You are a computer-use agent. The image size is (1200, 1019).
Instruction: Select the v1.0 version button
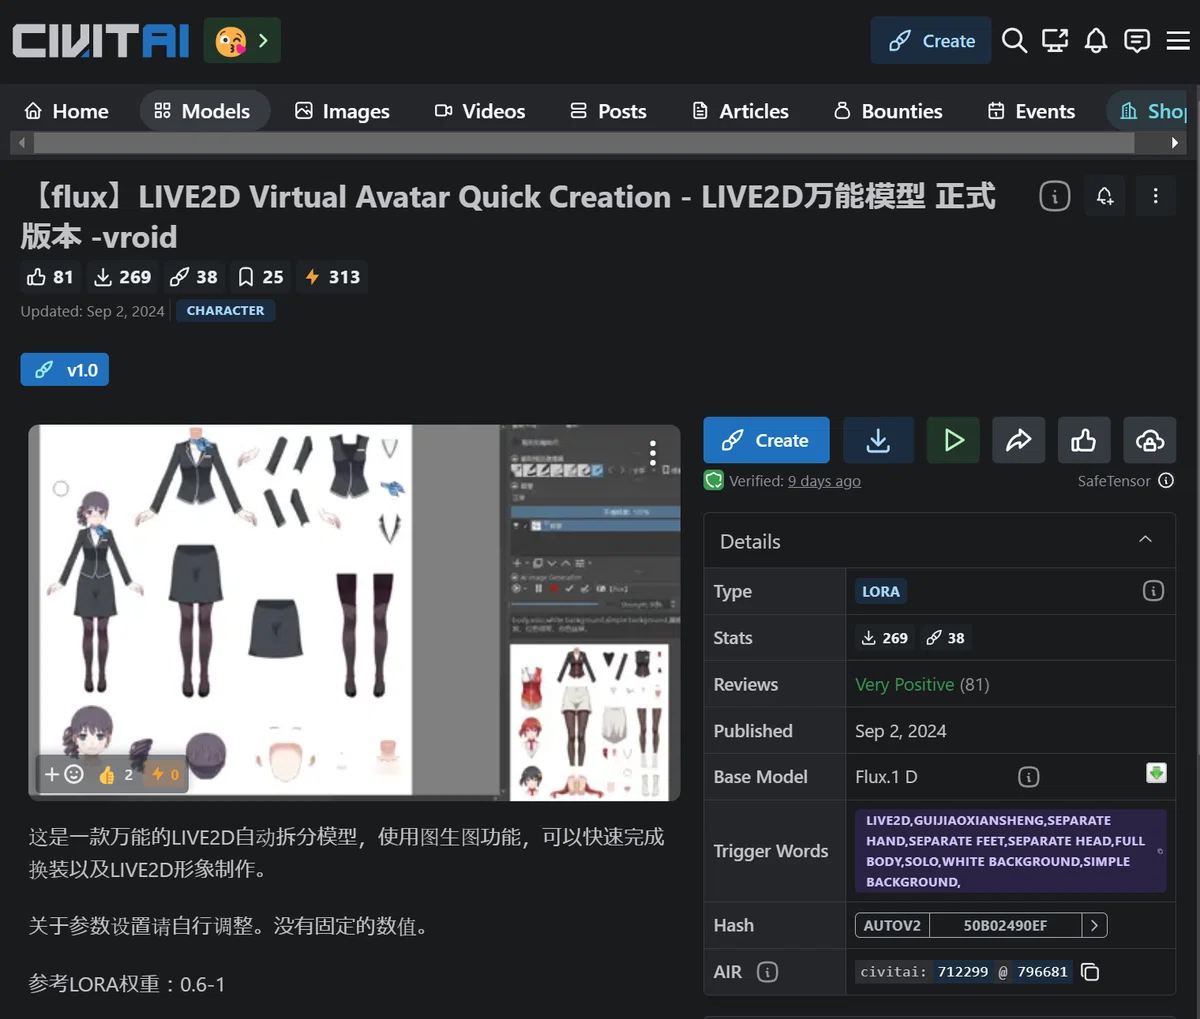65,370
